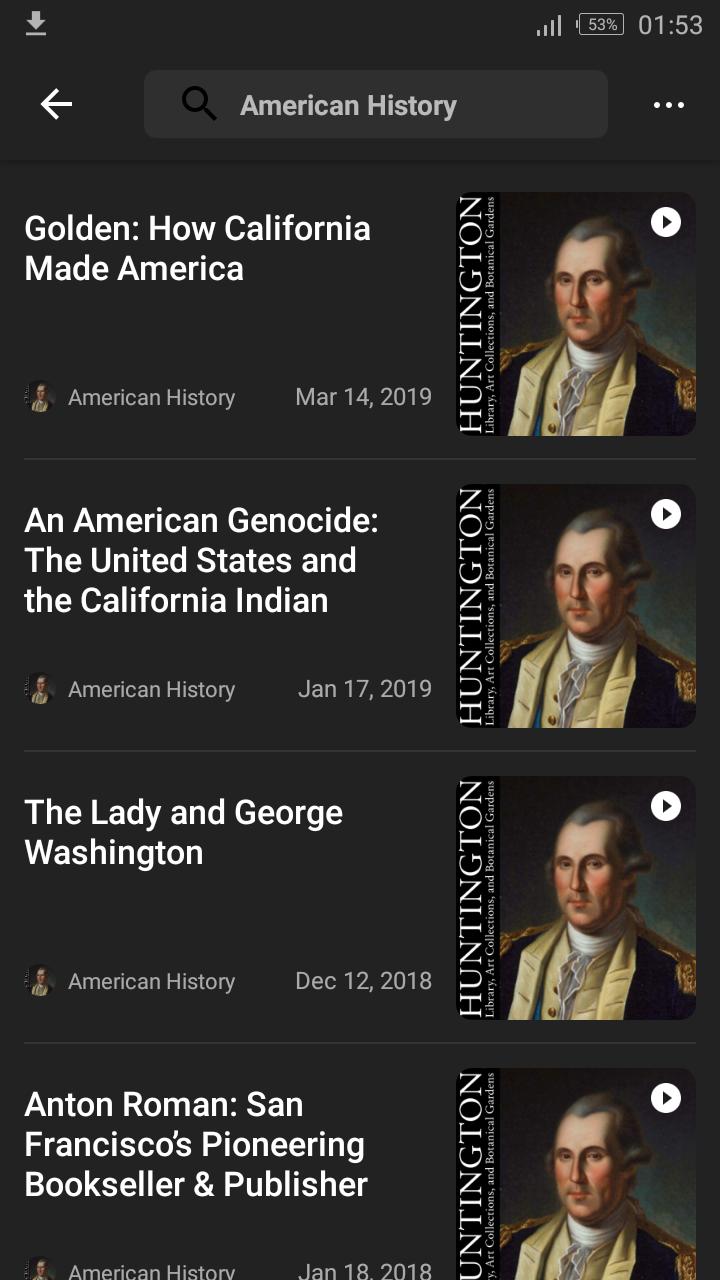Tap American History label dated Jan 17, 2019

click(151, 689)
